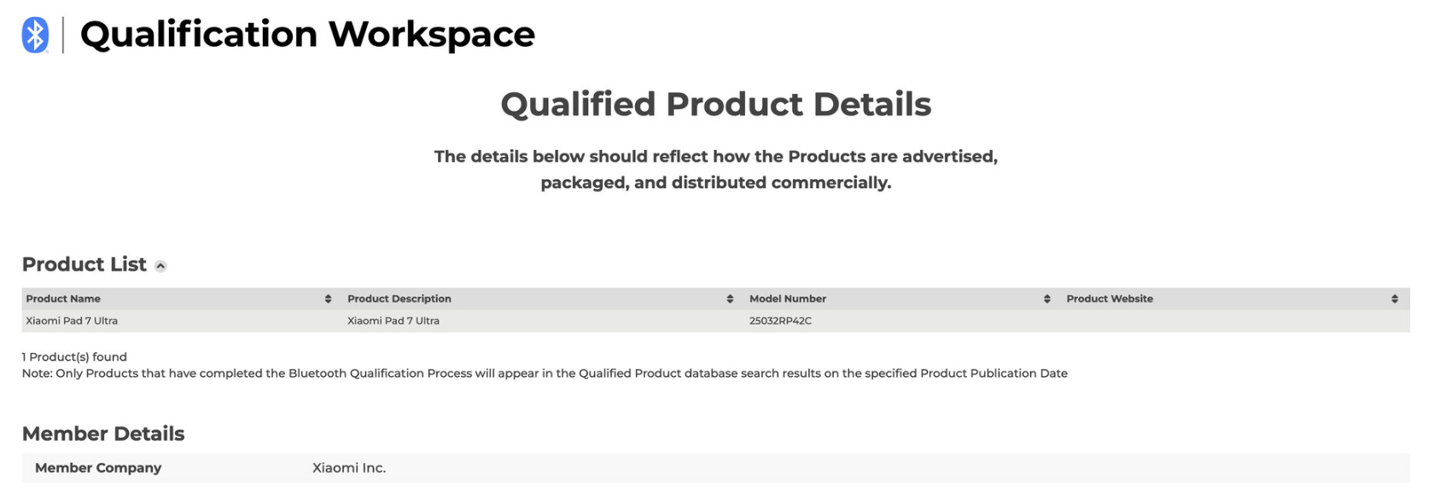Open the Qualification Workspace title link

coord(307,35)
